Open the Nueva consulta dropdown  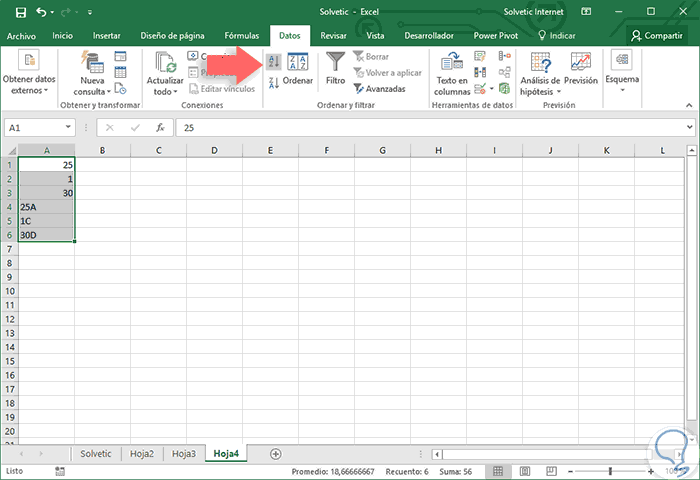pos(92,74)
